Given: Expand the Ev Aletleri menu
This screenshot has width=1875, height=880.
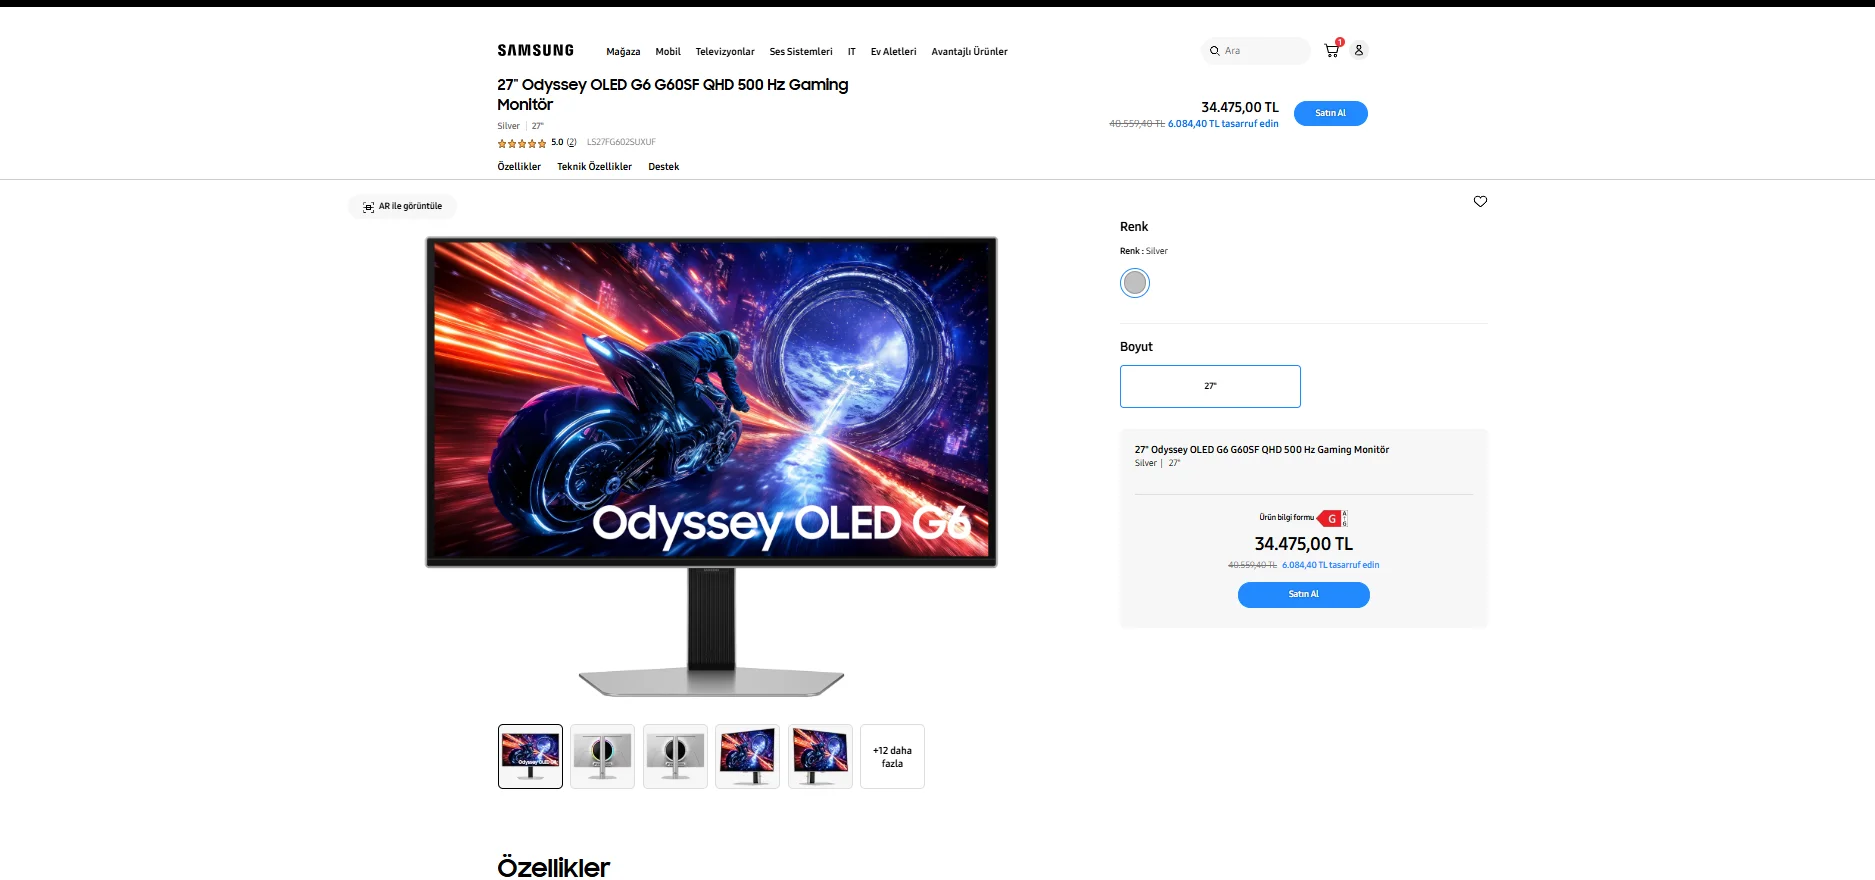Looking at the screenshot, I should coord(893,51).
